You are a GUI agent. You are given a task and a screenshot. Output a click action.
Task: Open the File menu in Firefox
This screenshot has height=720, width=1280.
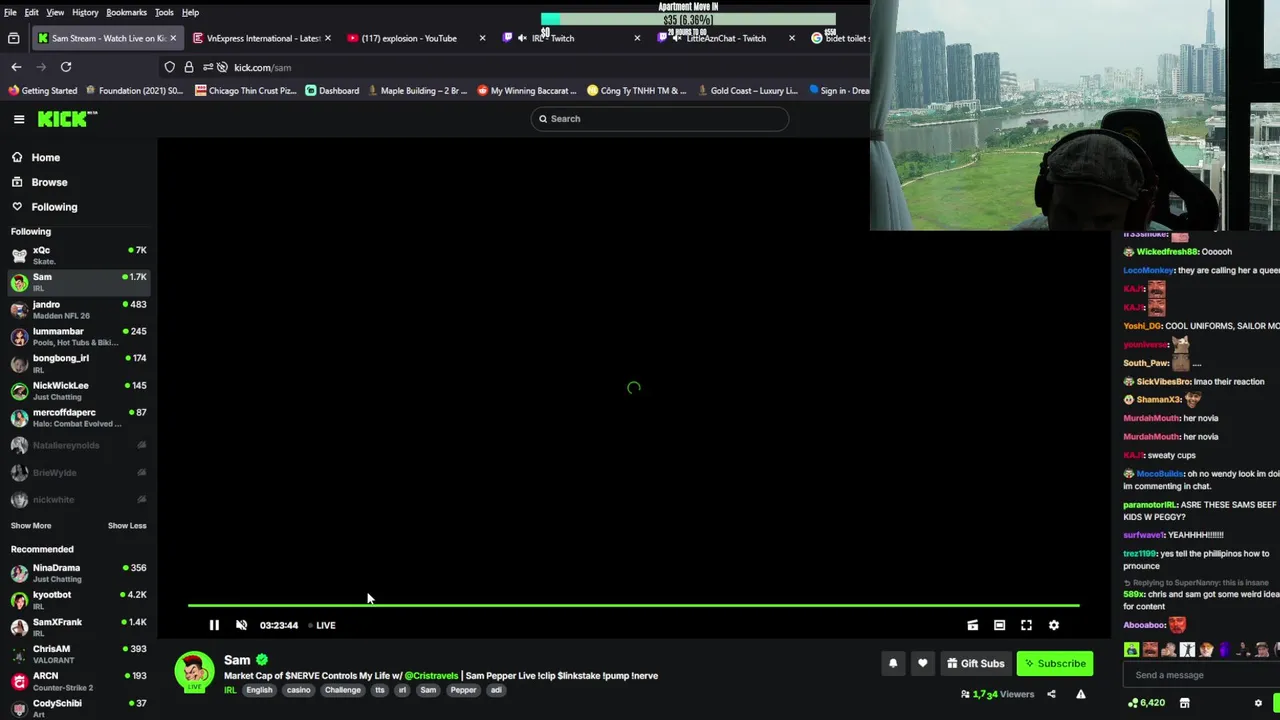point(10,12)
